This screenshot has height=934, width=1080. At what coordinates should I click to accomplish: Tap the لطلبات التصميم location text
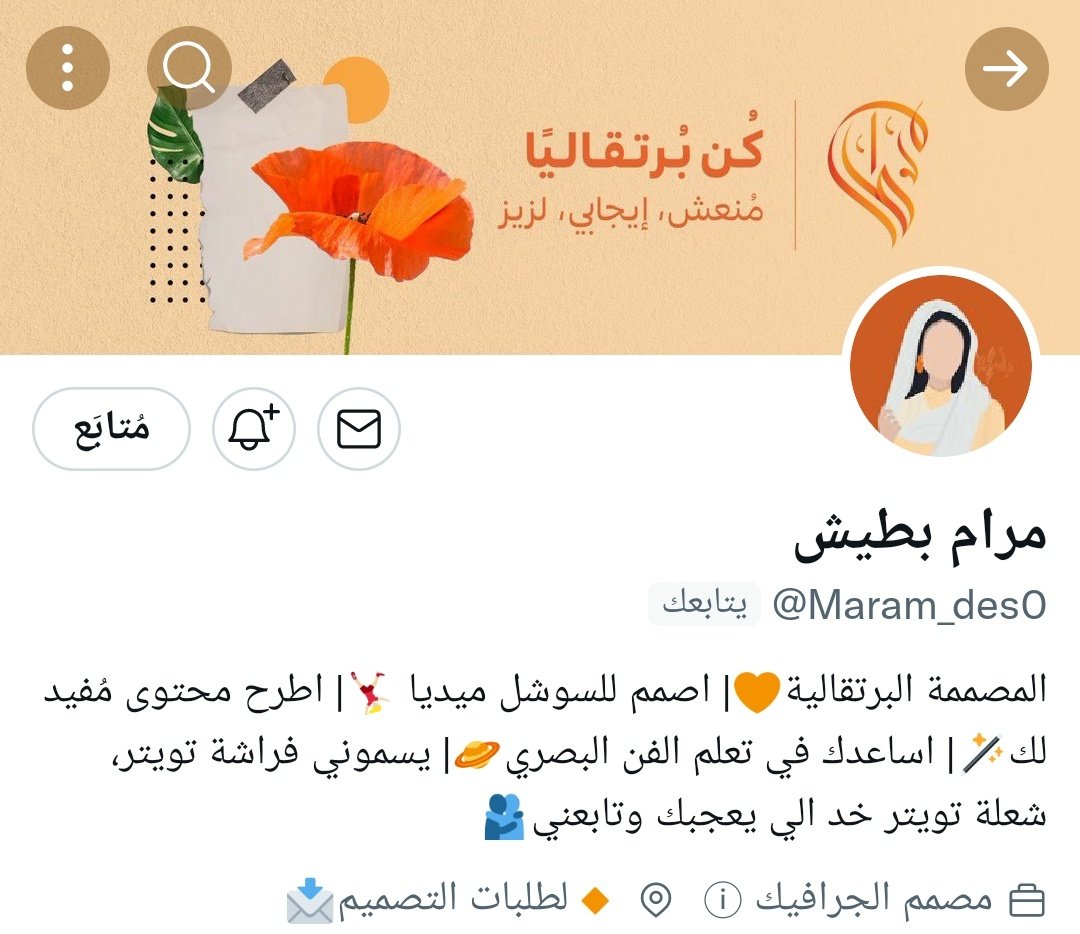pyautogui.click(x=453, y=898)
